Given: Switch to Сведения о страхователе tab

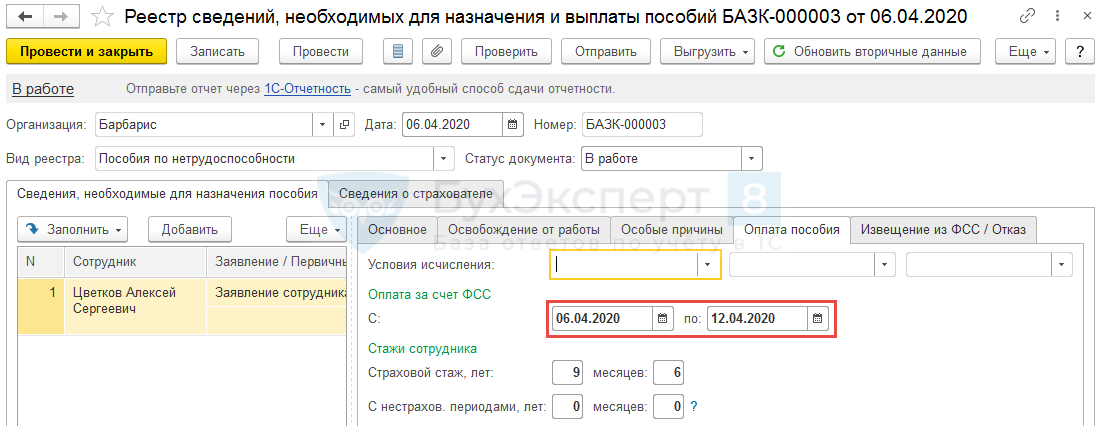Looking at the screenshot, I should [415, 193].
